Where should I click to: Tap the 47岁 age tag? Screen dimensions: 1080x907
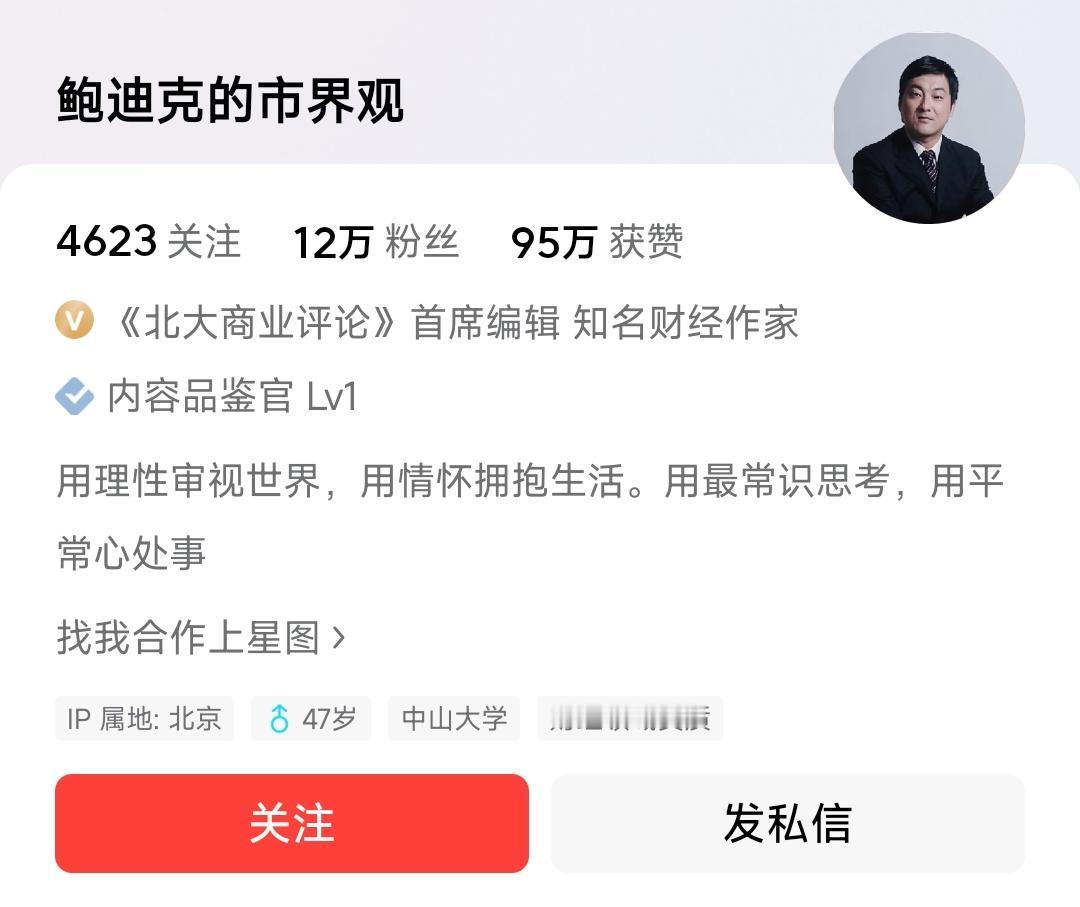coord(311,718)
